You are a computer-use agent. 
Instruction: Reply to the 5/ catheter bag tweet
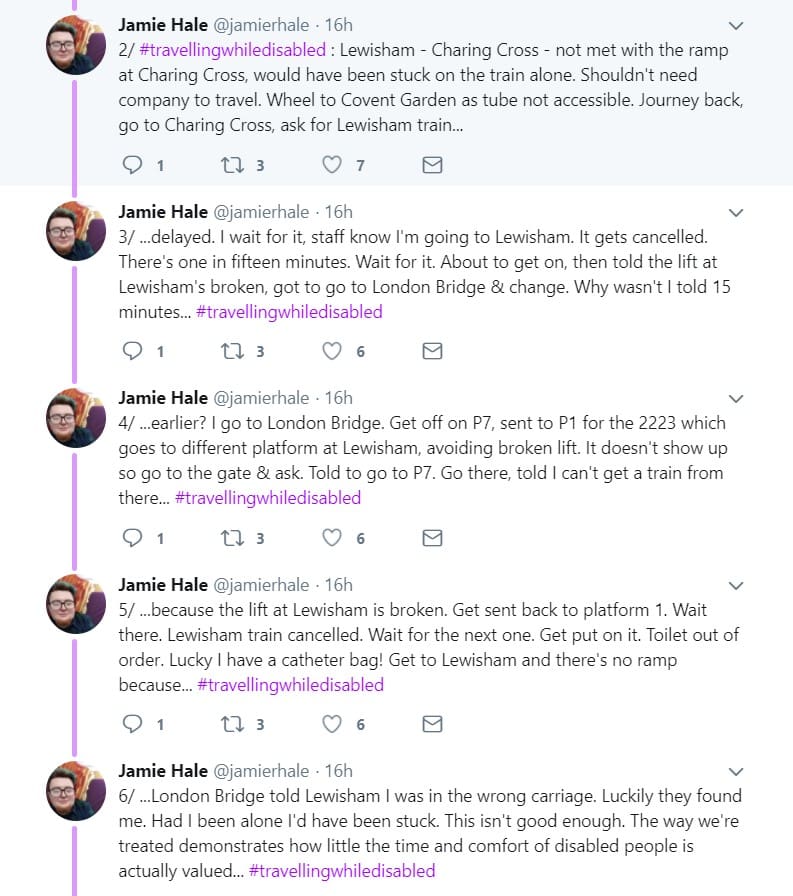pos(133,724)
